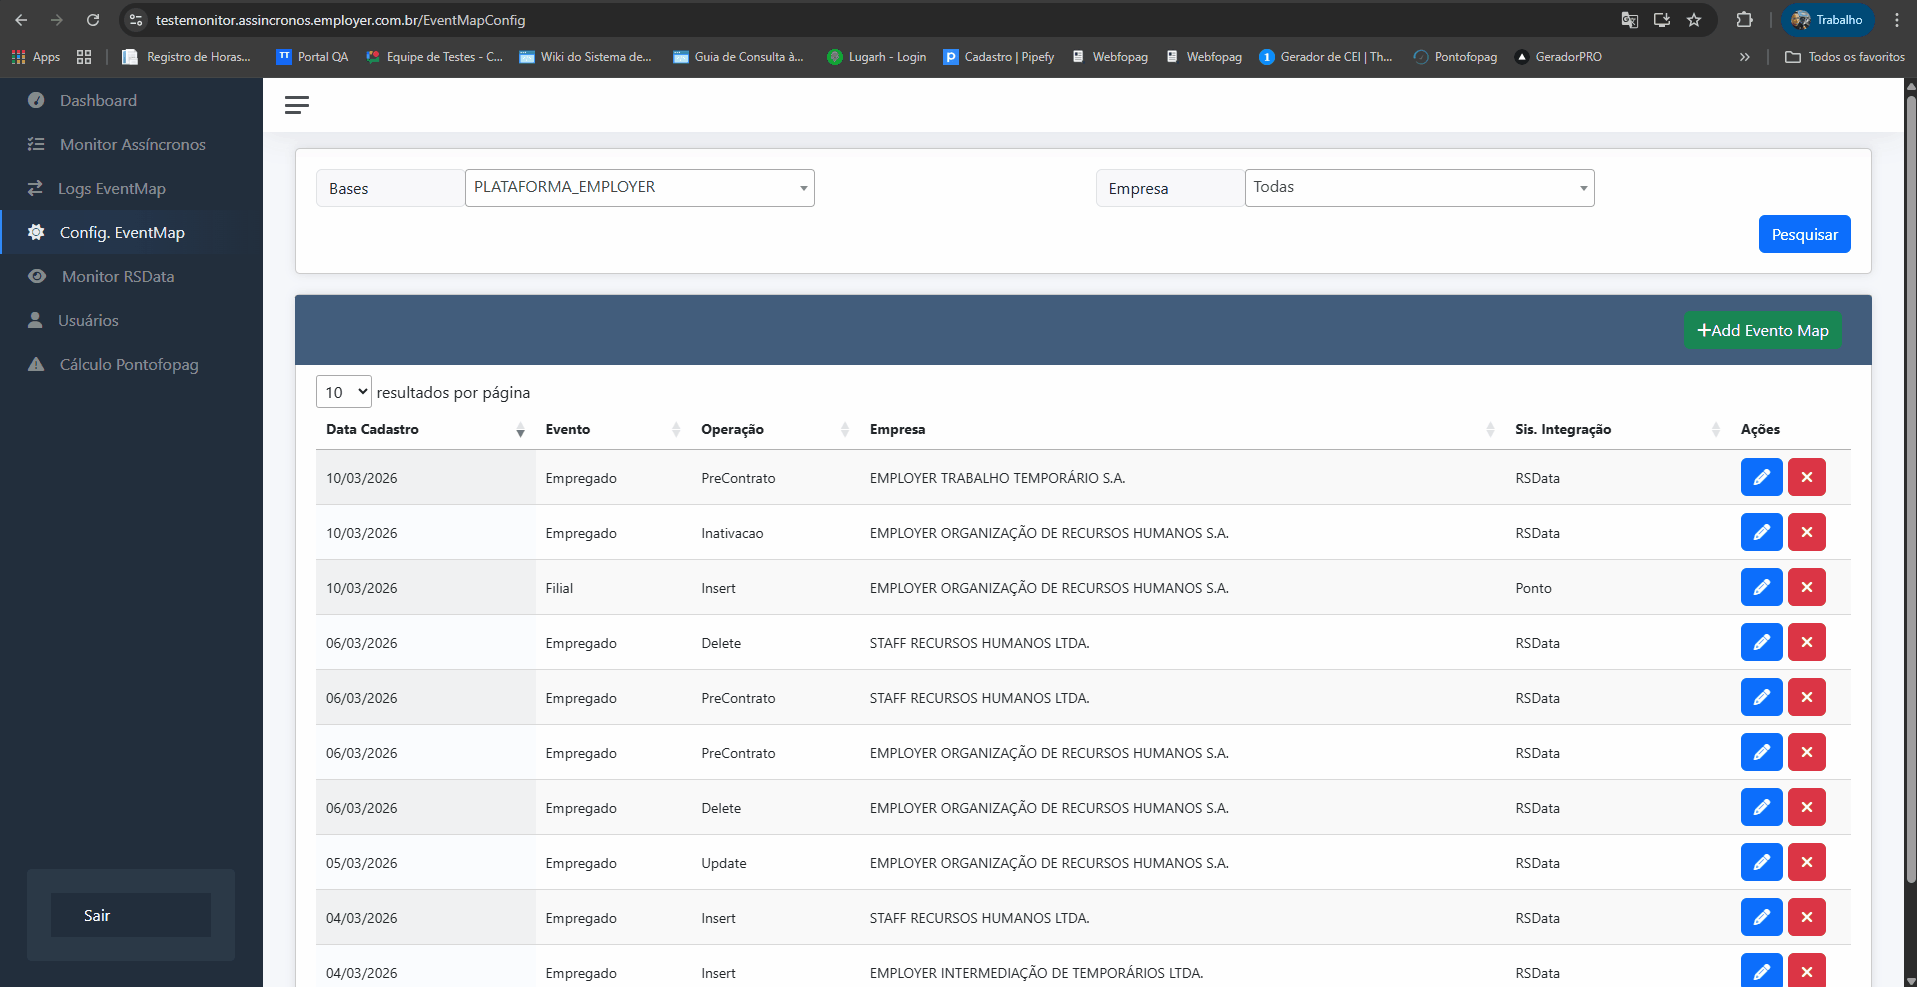Screen dimensions: 1917x987
Task: Click the Add Evento Map button
Action: pos(1762,330)
